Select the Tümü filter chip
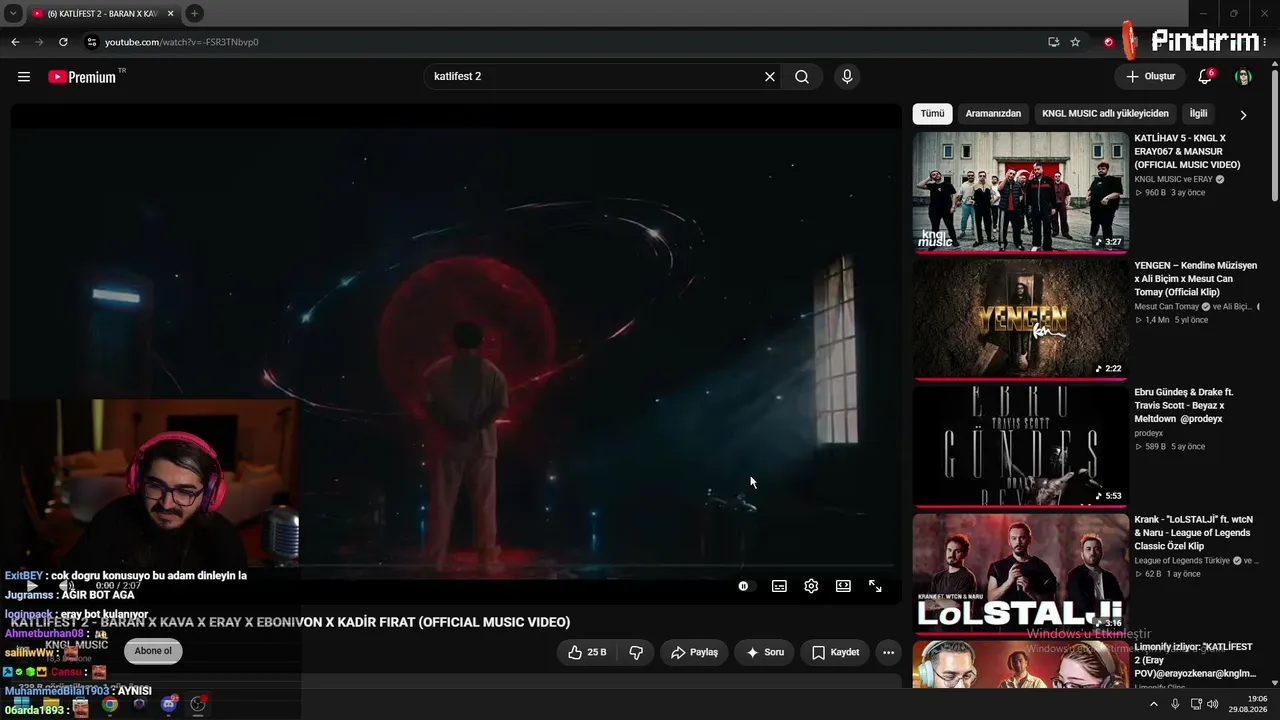1280x720 pixels. coord(932,114)
